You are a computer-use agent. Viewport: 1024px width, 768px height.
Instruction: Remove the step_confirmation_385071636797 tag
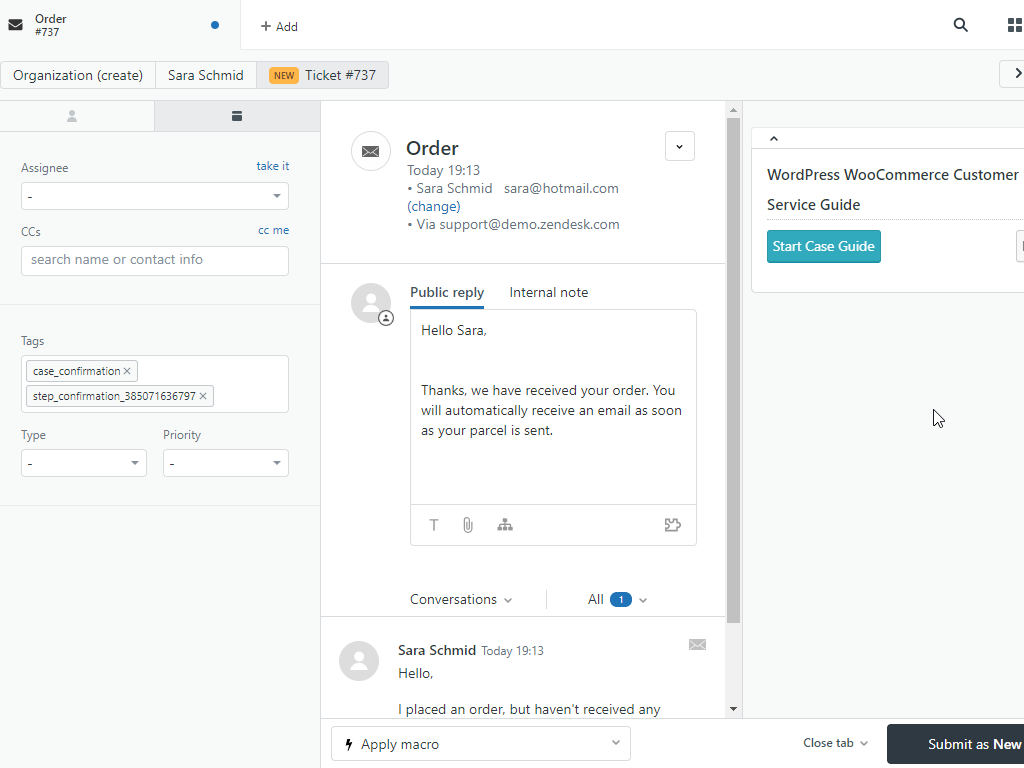(203, 396)
